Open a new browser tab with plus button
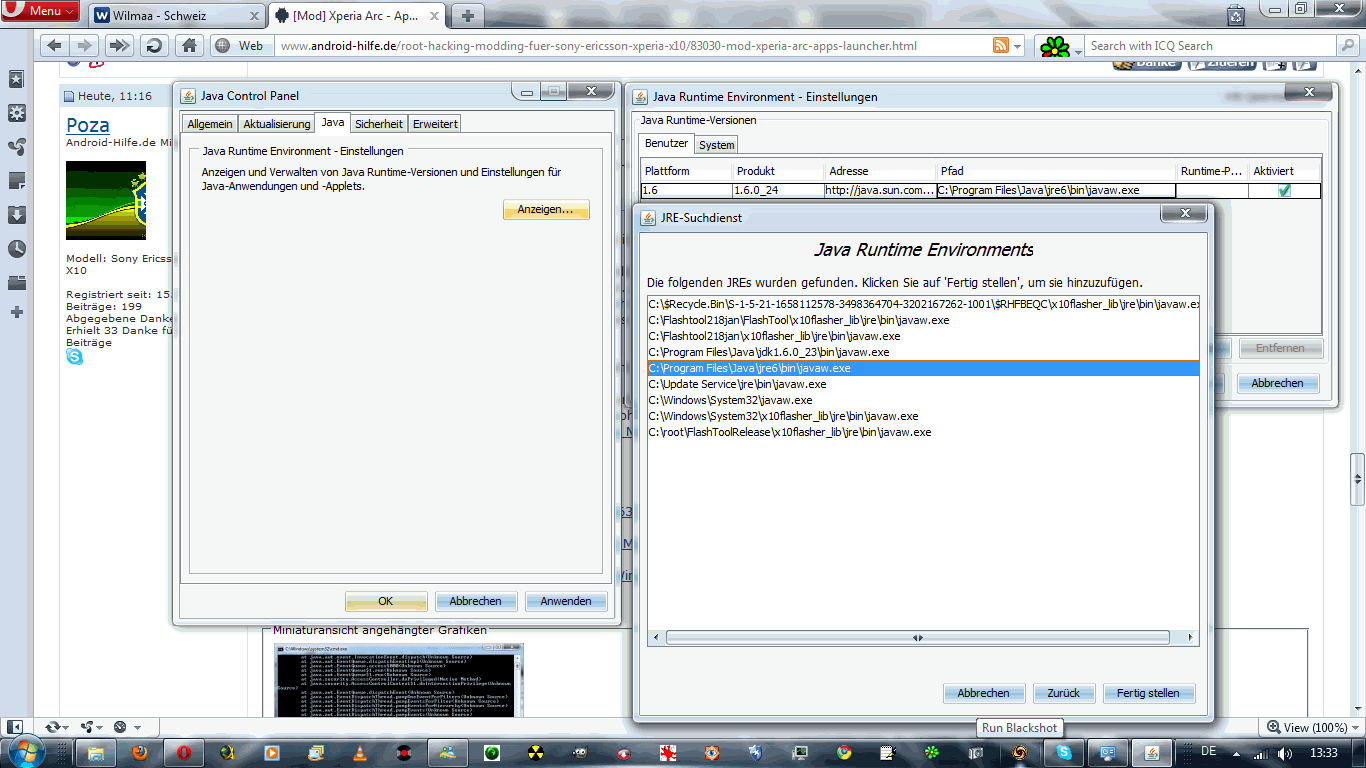 point(467,16)
